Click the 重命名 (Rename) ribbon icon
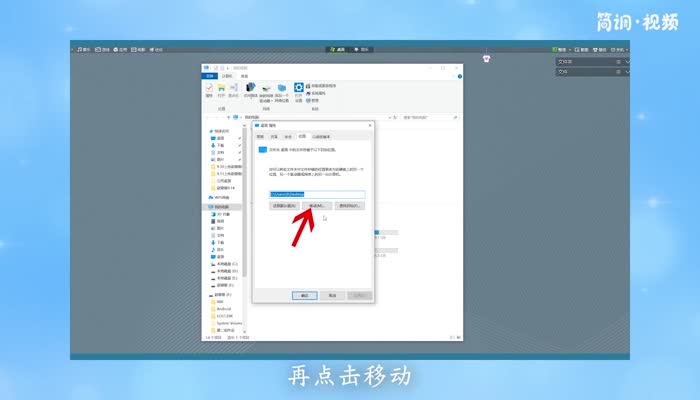 click(x=234, y=90)
